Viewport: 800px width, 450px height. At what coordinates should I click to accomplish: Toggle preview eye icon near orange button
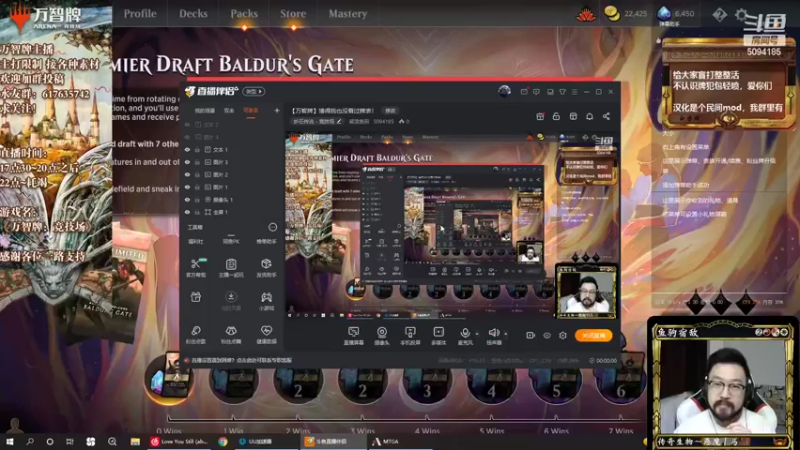pos(546,335)
